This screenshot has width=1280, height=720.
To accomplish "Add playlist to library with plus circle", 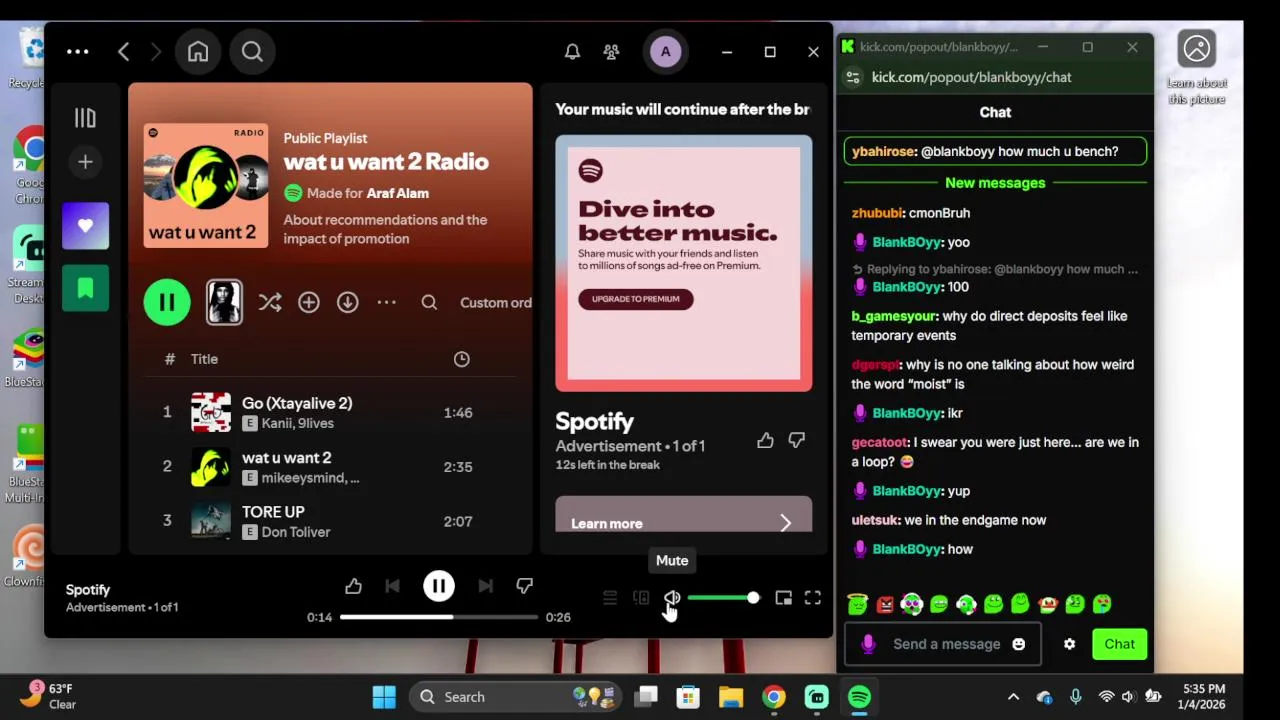I will coord(309,302).
